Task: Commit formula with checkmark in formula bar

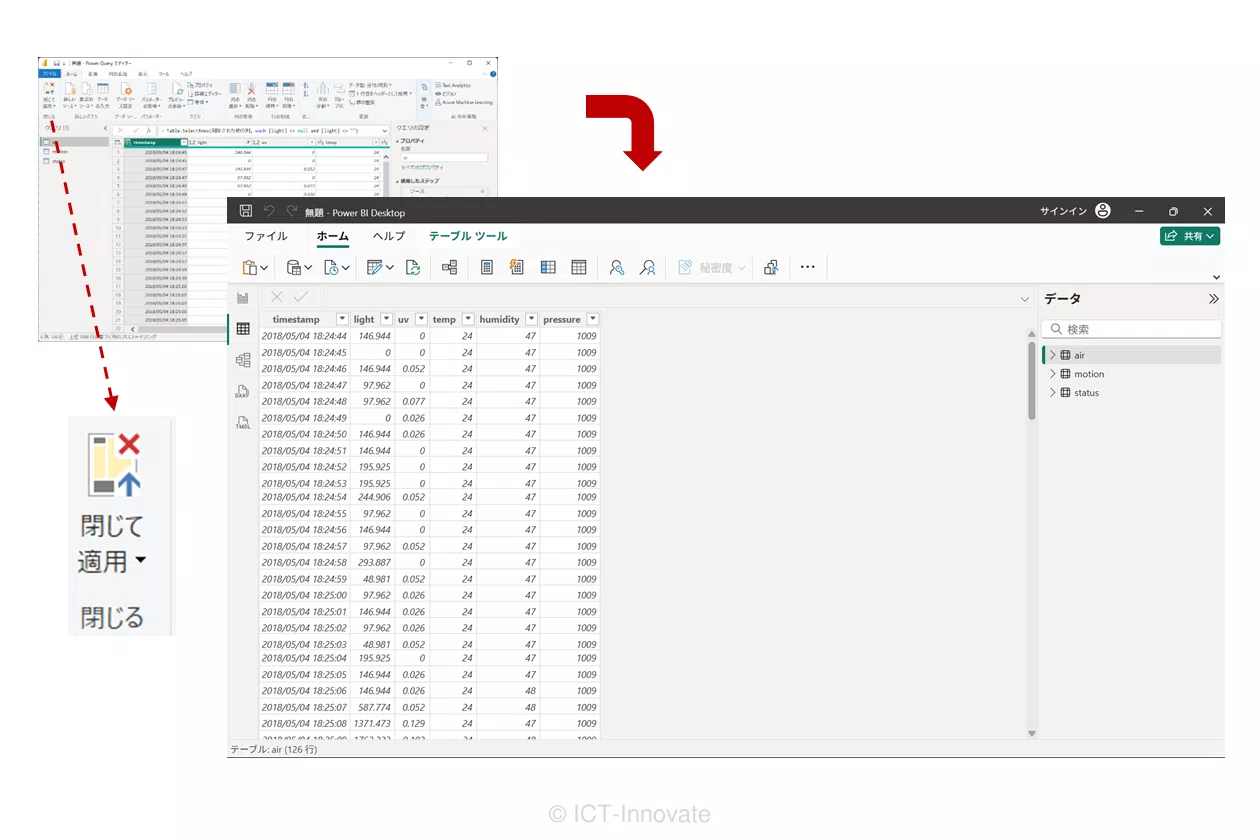Action: click(x=301, y=297)
